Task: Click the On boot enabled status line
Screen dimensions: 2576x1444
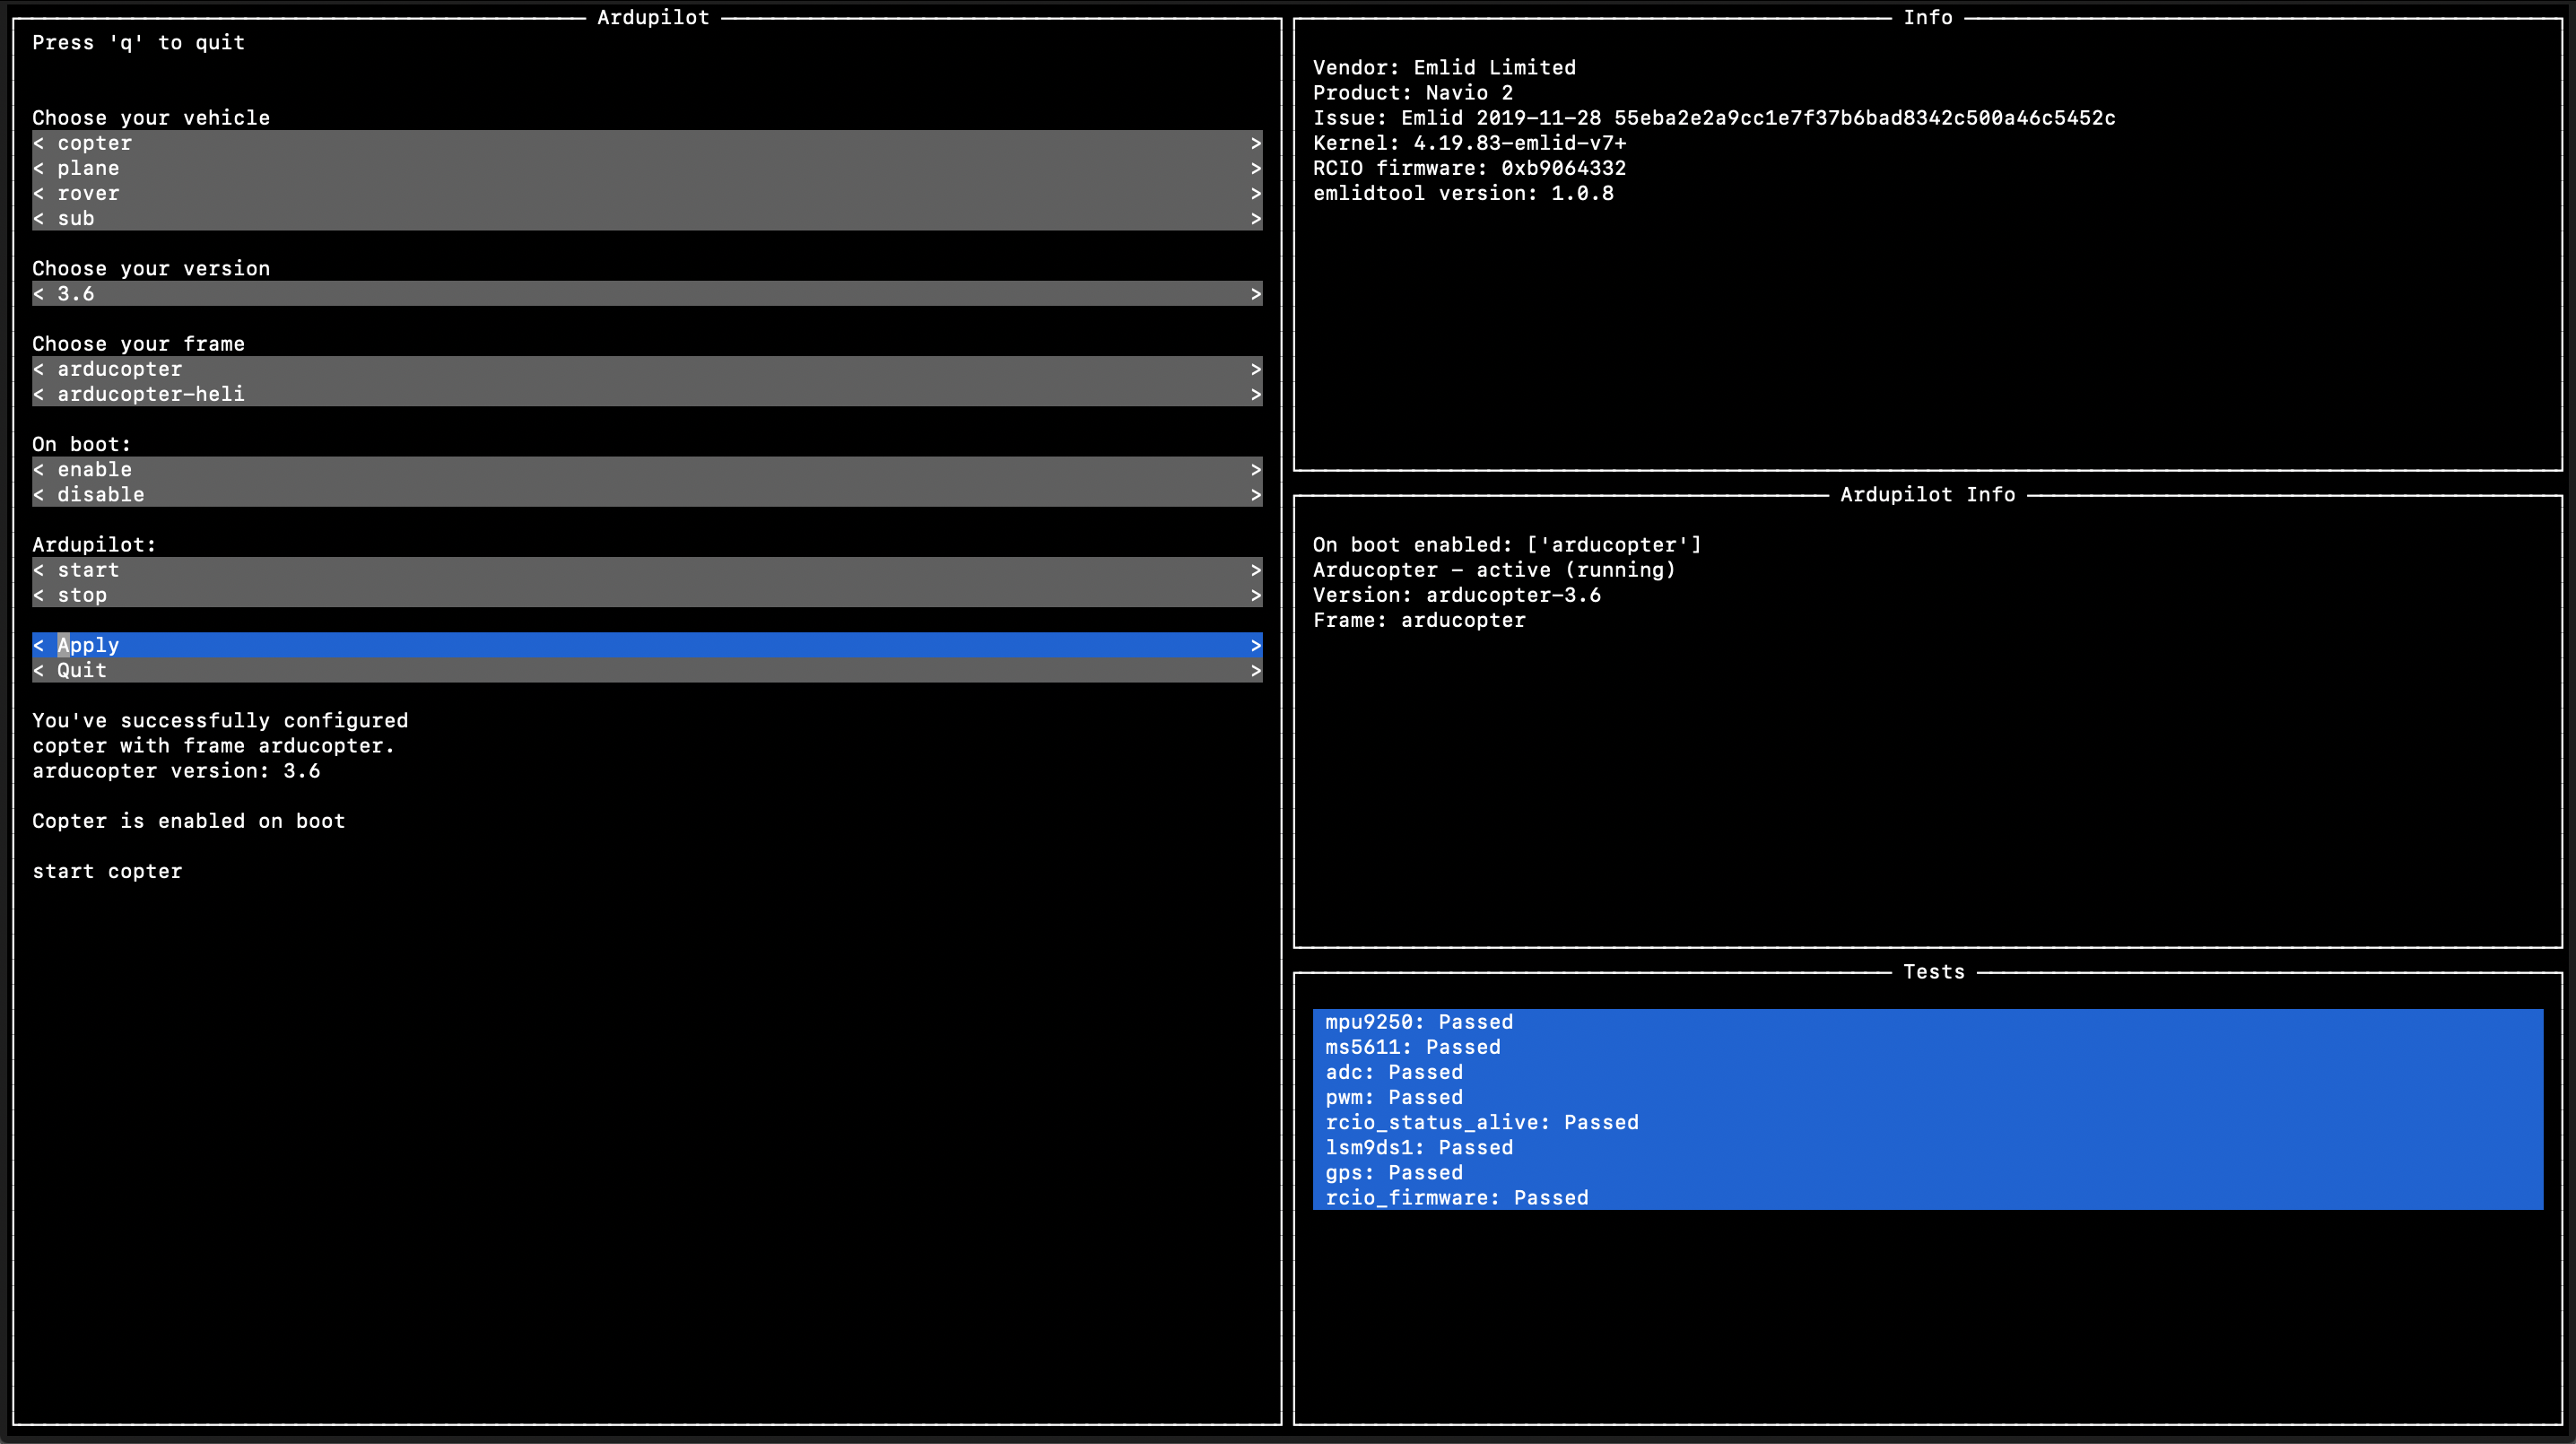Action: tap(1507, 545)
